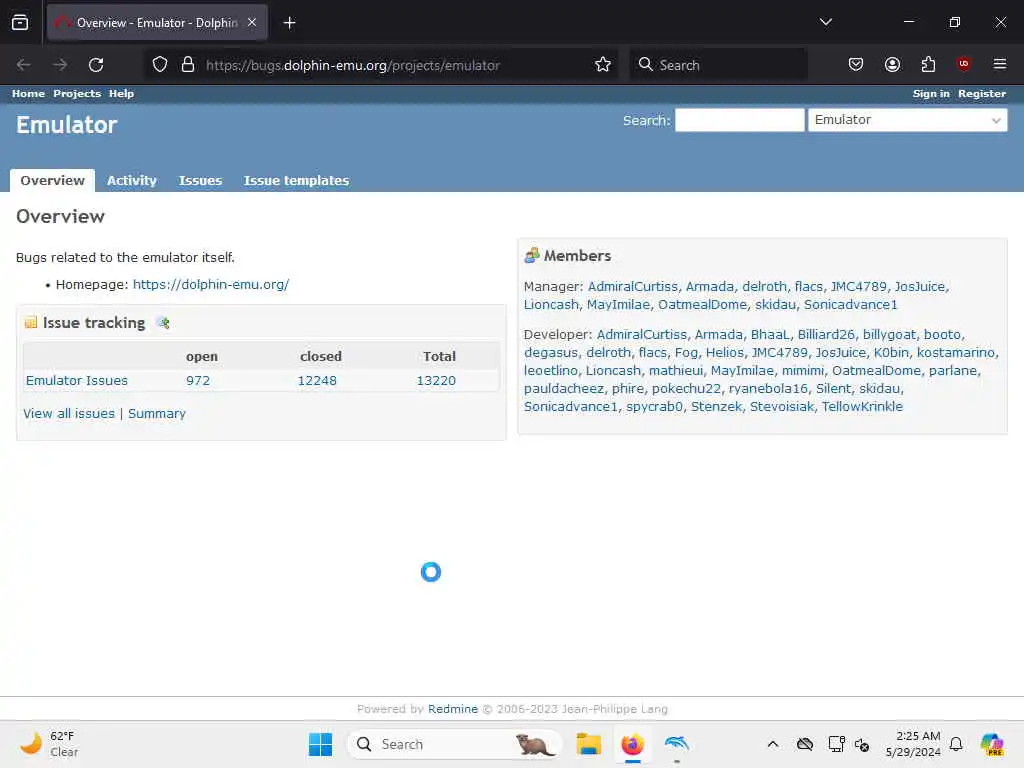Viewport: 1024px width, 768px height.
Task: Show hidden system tray icons
Action: [773, 744]
